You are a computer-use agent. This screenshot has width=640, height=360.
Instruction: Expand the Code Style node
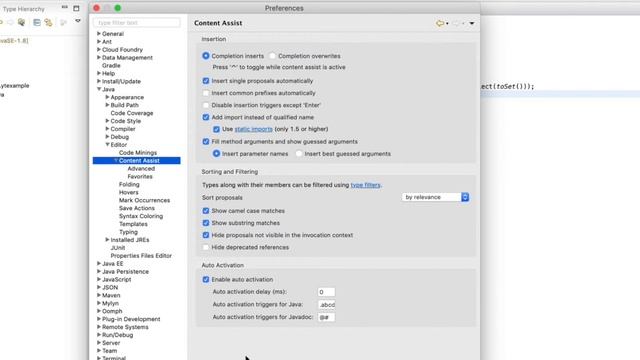107,121
